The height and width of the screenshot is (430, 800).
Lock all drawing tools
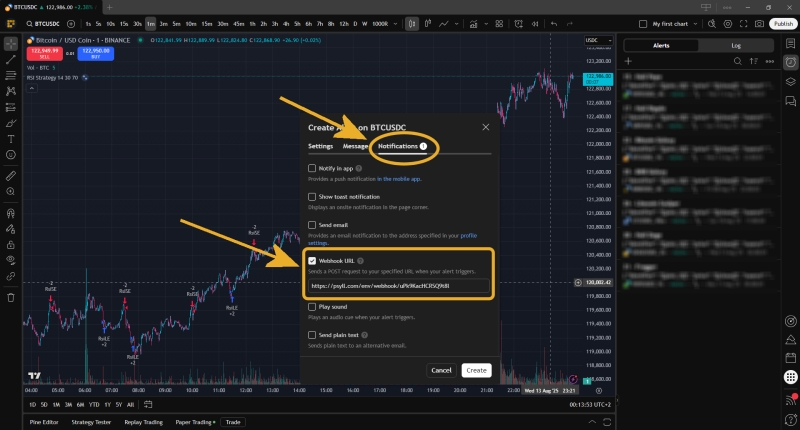[11, 245]
